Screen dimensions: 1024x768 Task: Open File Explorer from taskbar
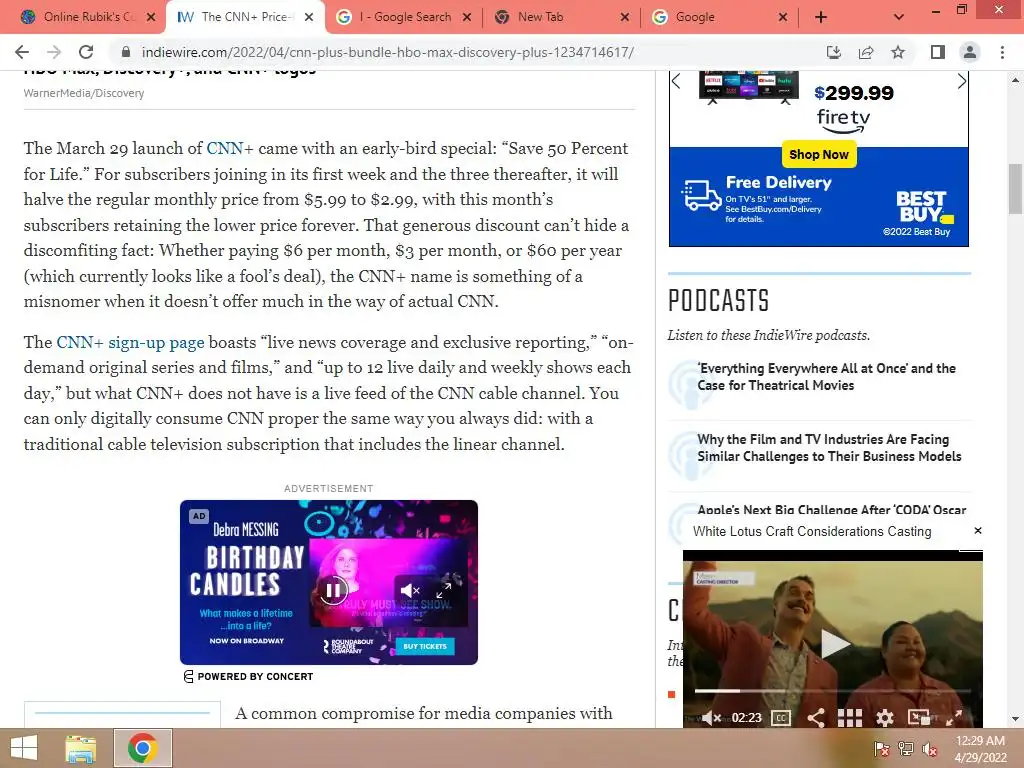pos(80,748)
